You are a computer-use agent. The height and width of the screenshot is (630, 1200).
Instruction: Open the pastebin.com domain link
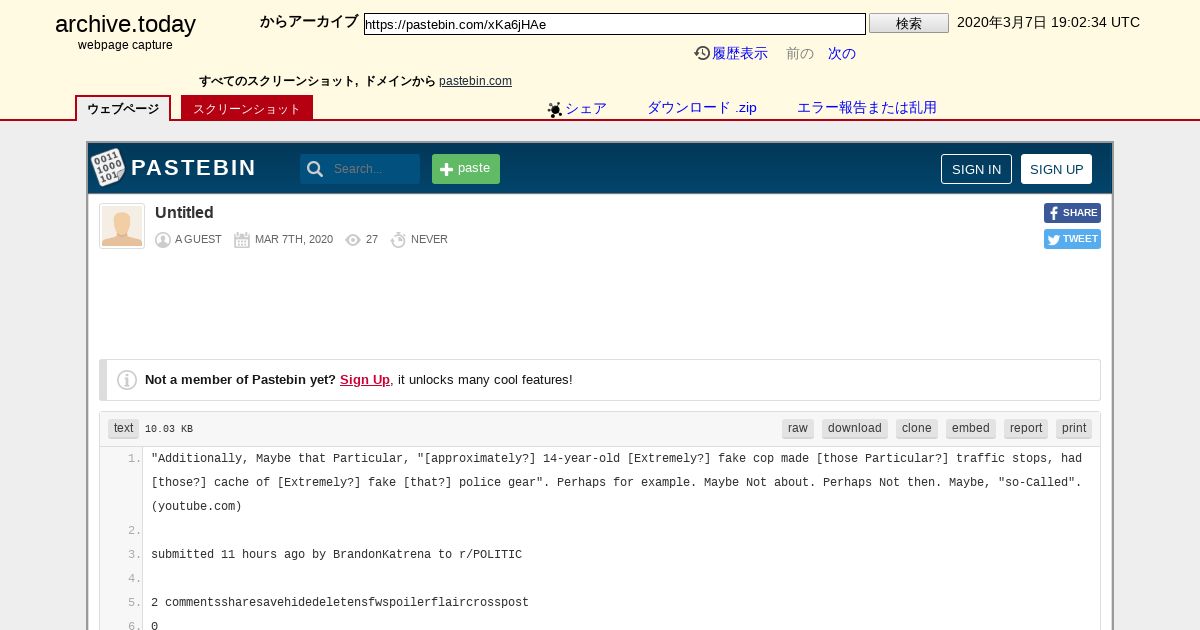click(x=475, y=81)
